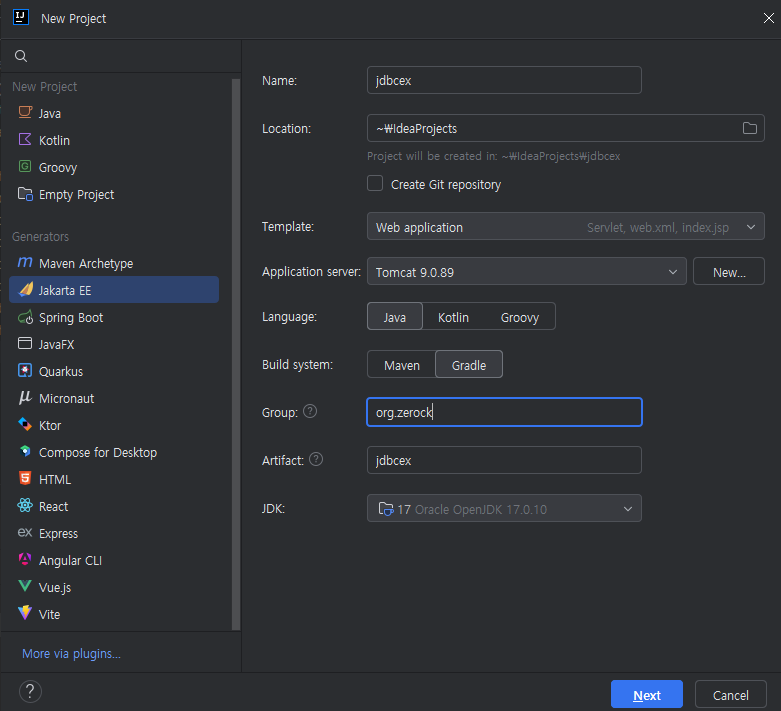Image resolution: width=781 pixels, height=711 pixels.
Task: Click the Next button
Action: pyautogui.click(x=647, y=695)
